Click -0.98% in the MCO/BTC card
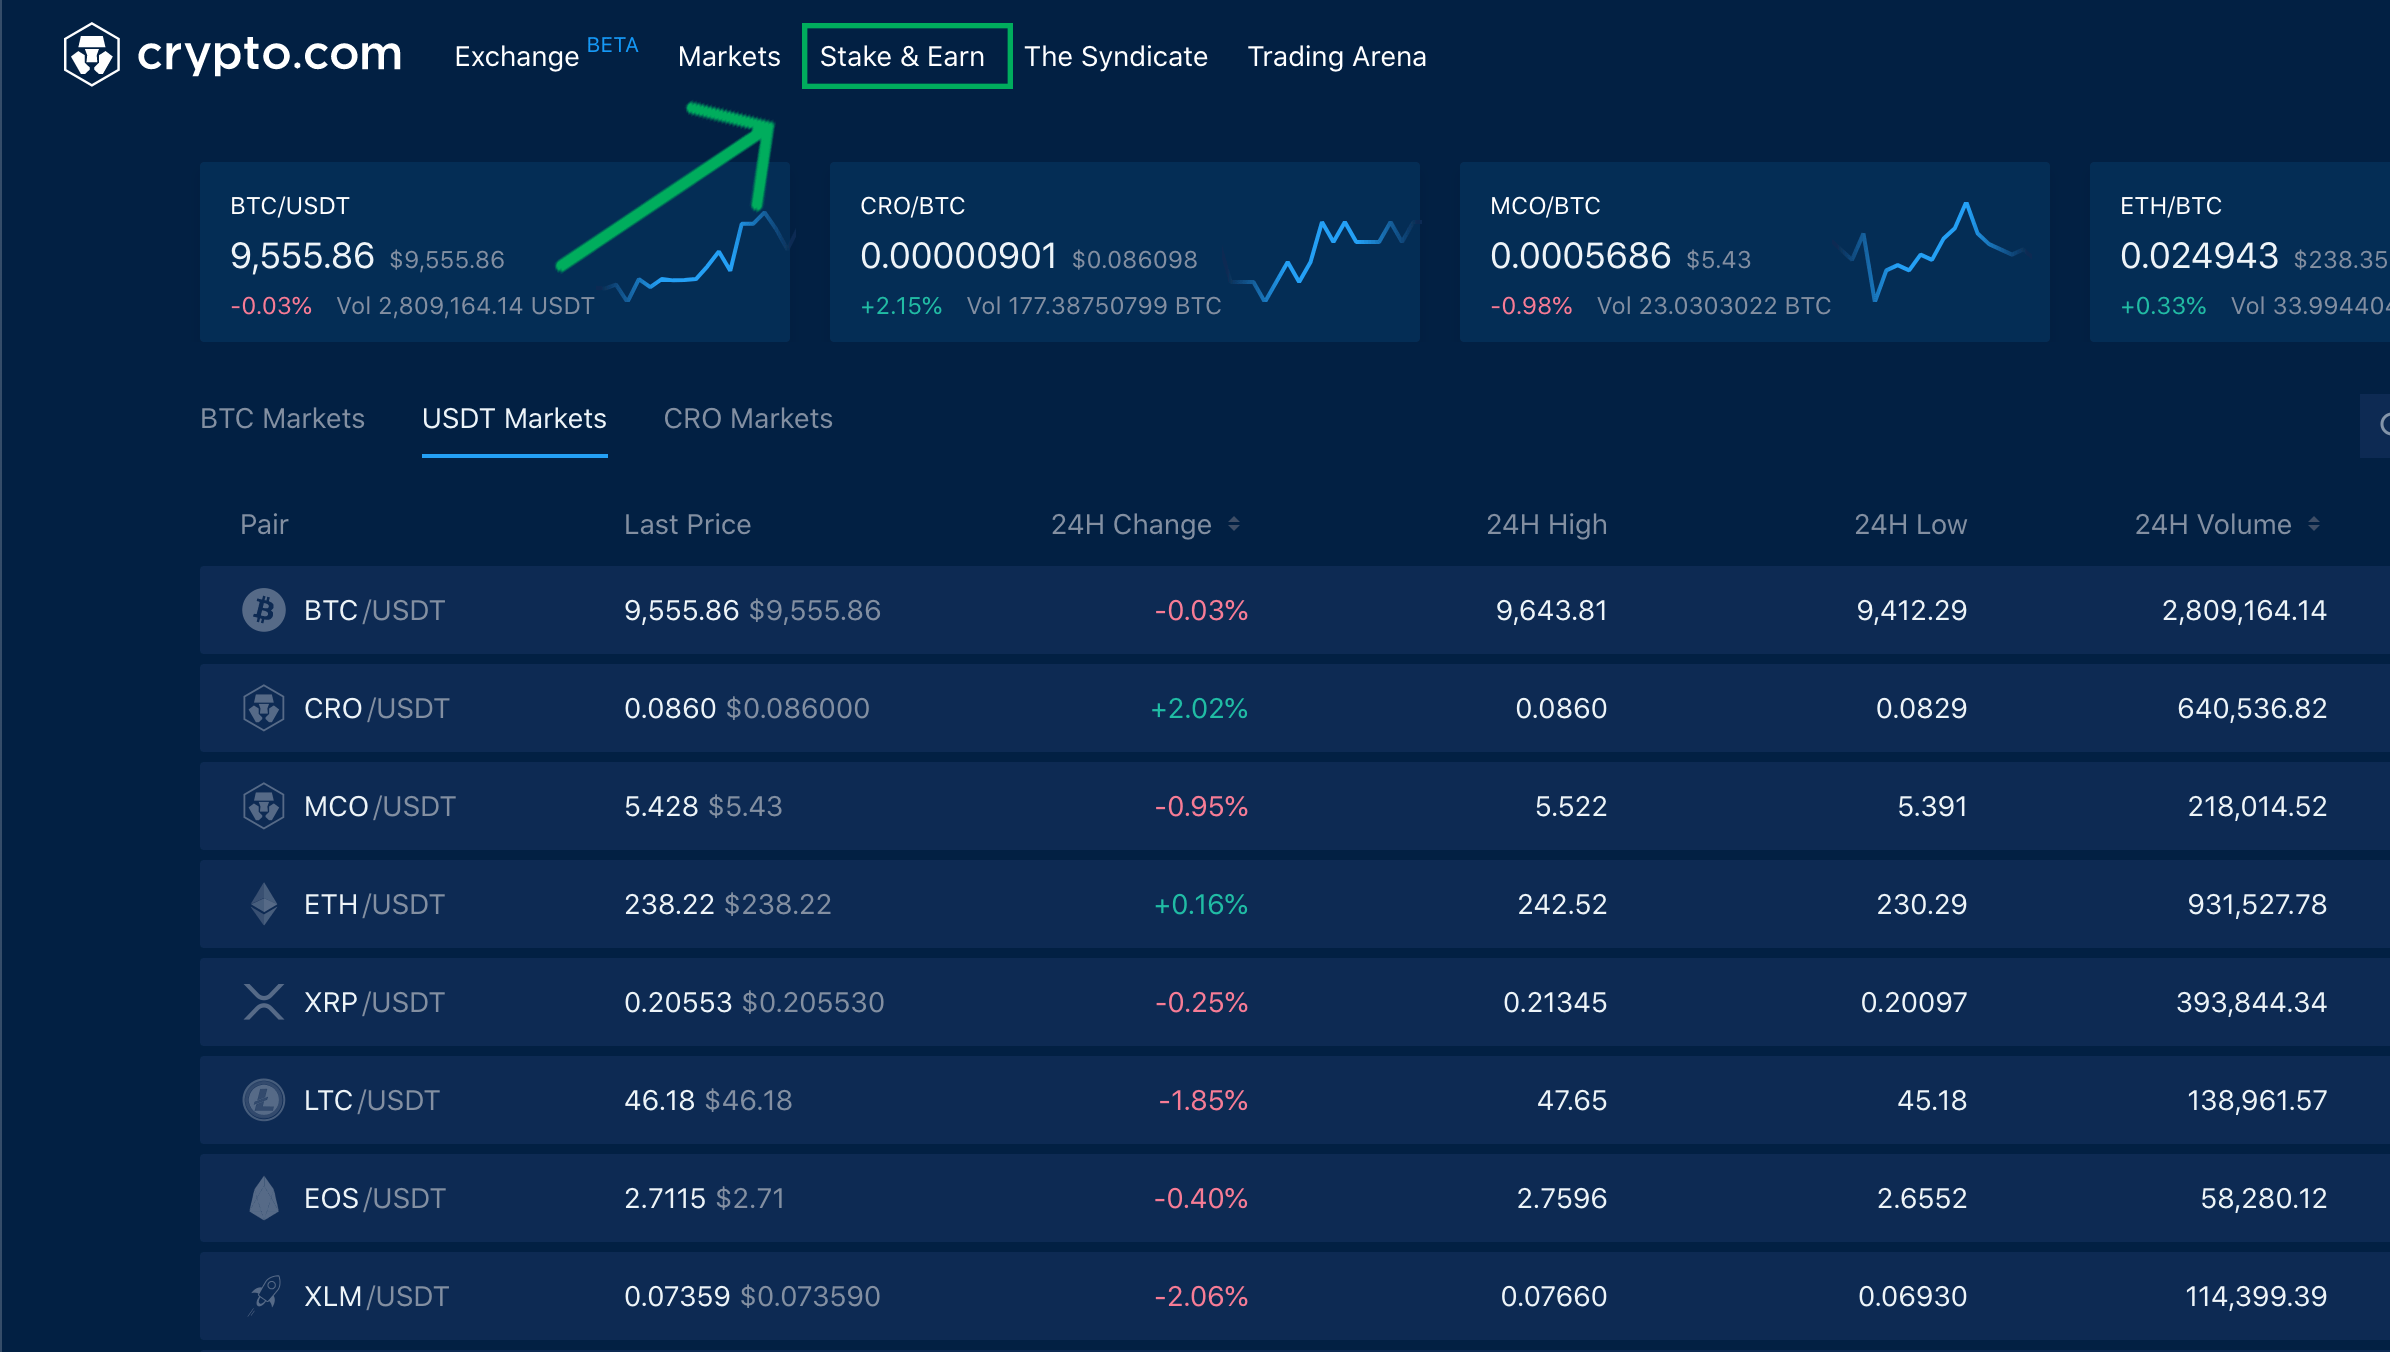 [x=1531, y=306]
